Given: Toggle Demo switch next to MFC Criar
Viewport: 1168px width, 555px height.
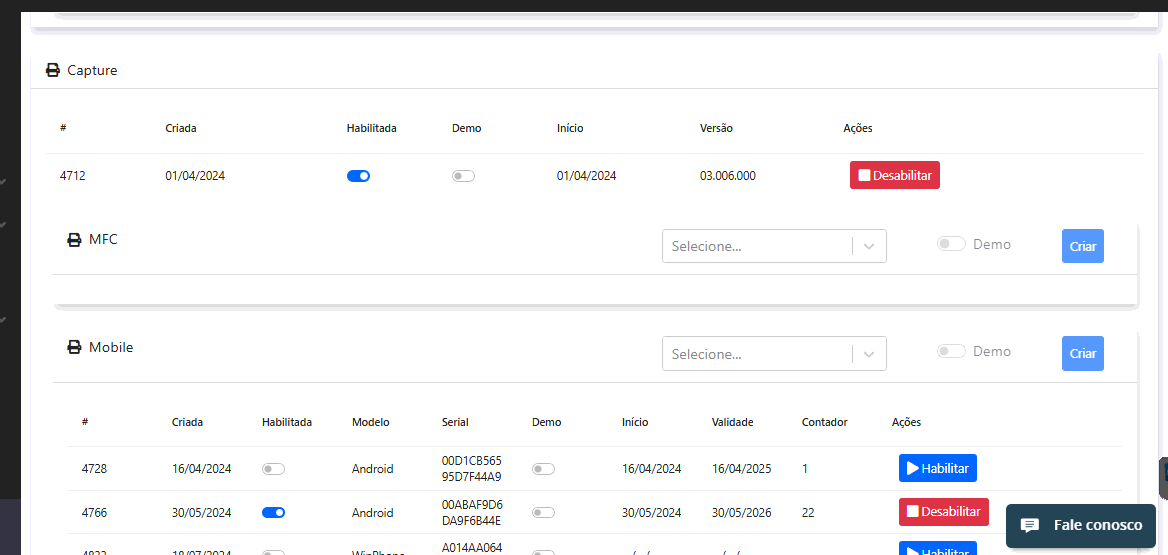Looking at the screenshot, I should click(951, 244).
